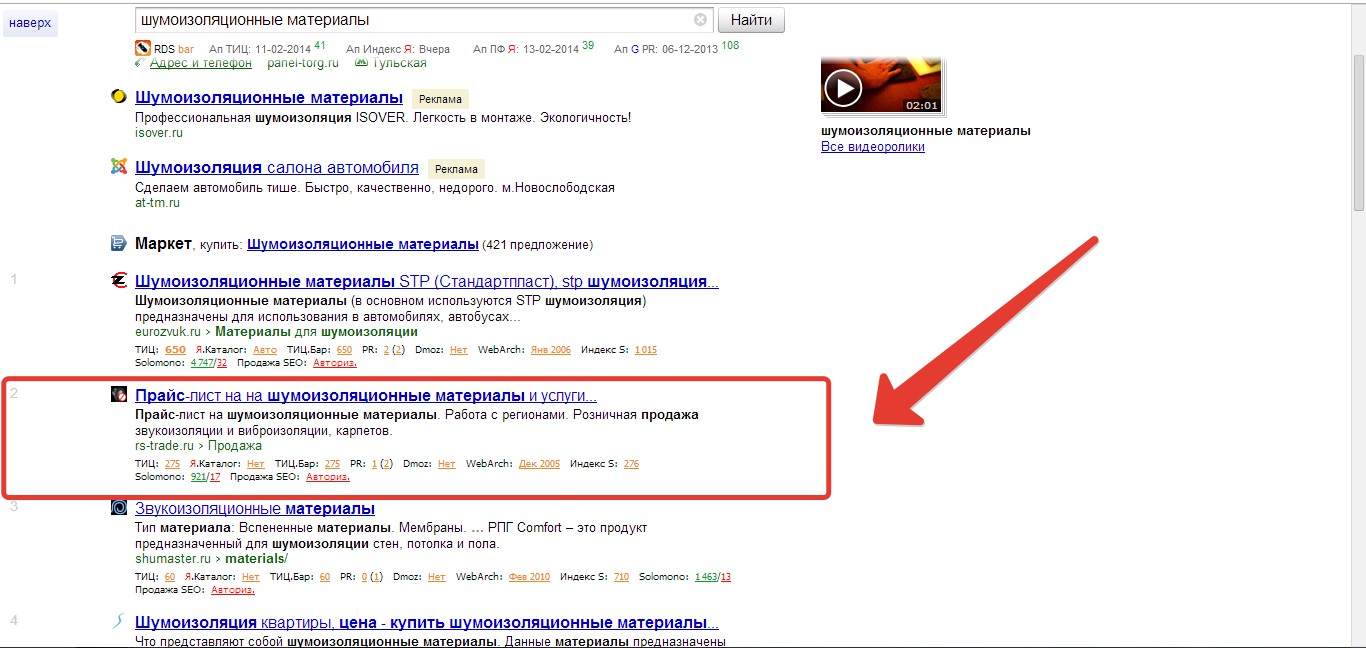Click the at-tm.ru ad favicon
1366x648 pixels.
pyautogui.click(x=119, y=167)
